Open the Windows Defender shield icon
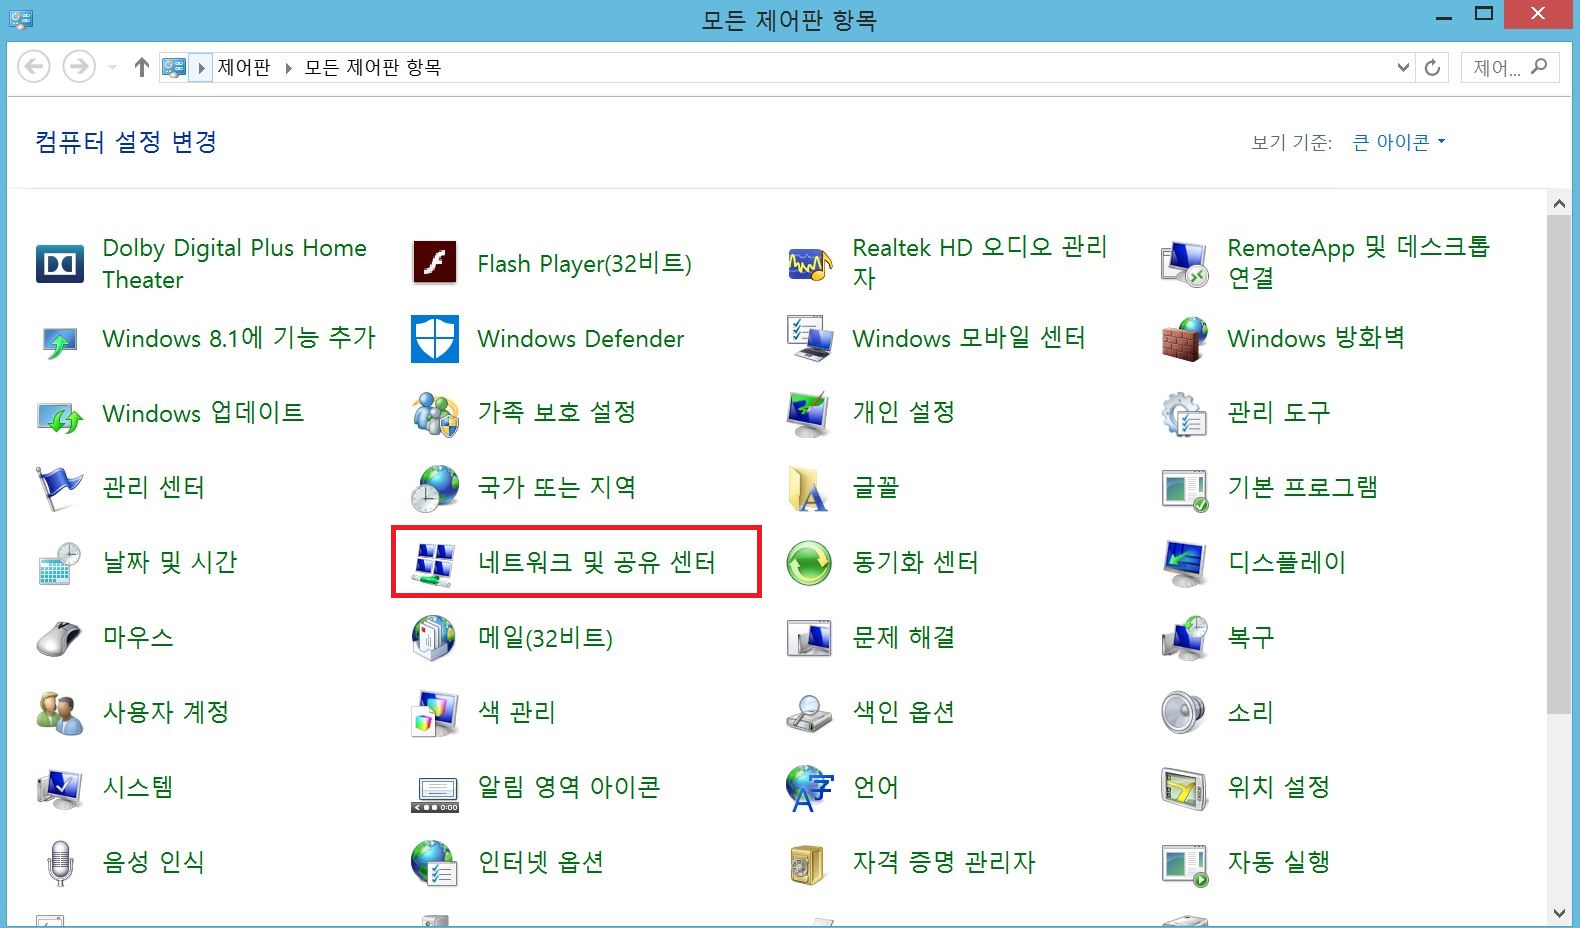Screen dimensions: 1580x928 coord(435,339)
